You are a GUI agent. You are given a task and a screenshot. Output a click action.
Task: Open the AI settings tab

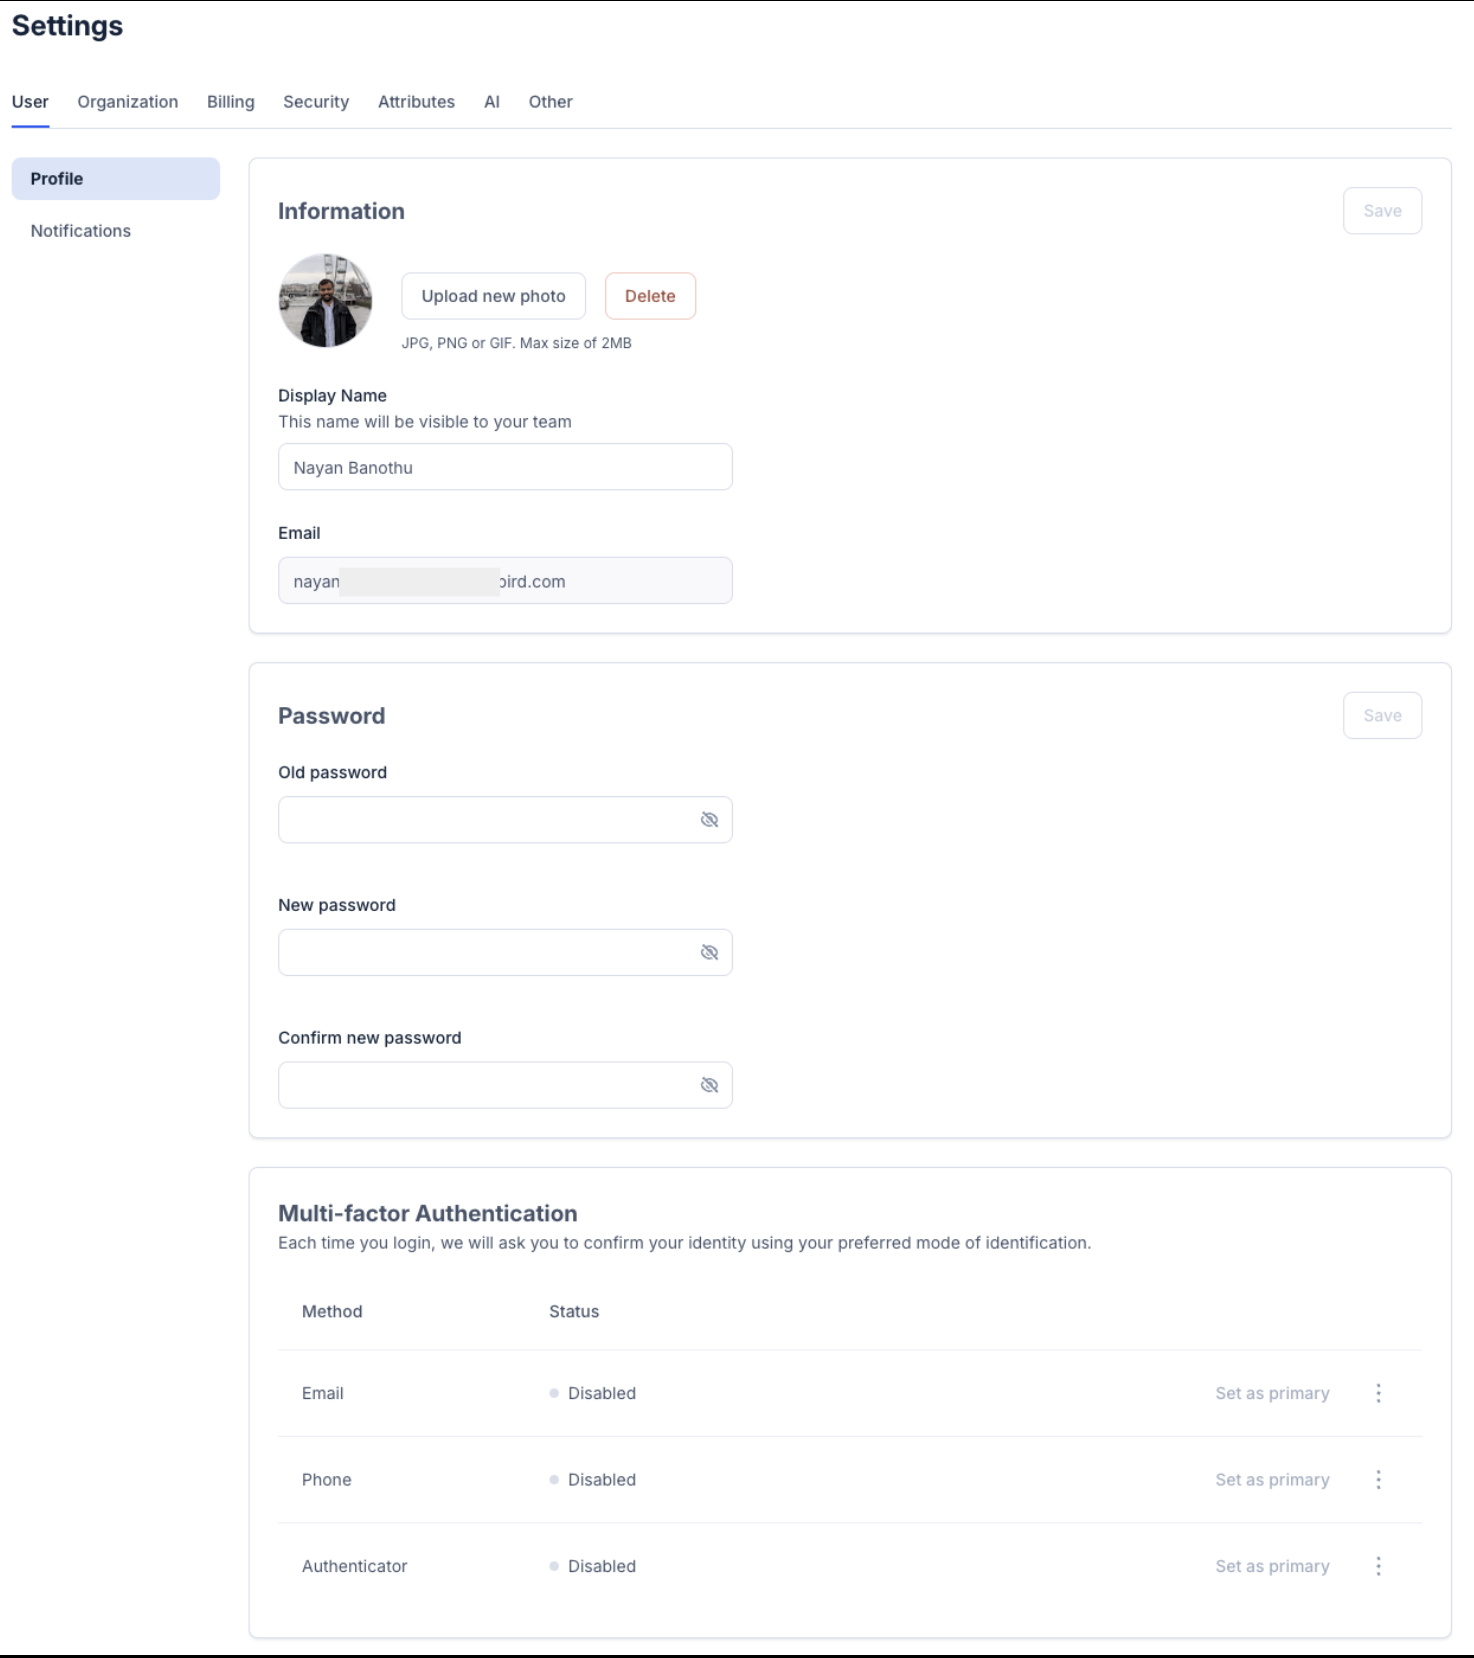491,102
